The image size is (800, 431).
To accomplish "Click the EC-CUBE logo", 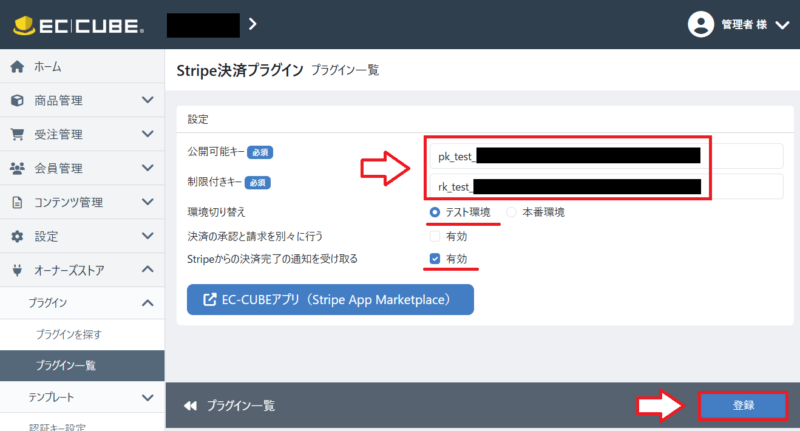I will (78, 25).
